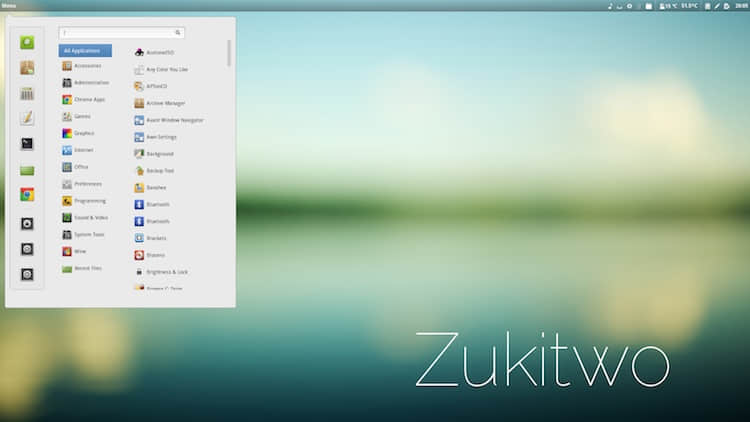
Task: Launch the software package box favorite
Action: tap(27, 67)
